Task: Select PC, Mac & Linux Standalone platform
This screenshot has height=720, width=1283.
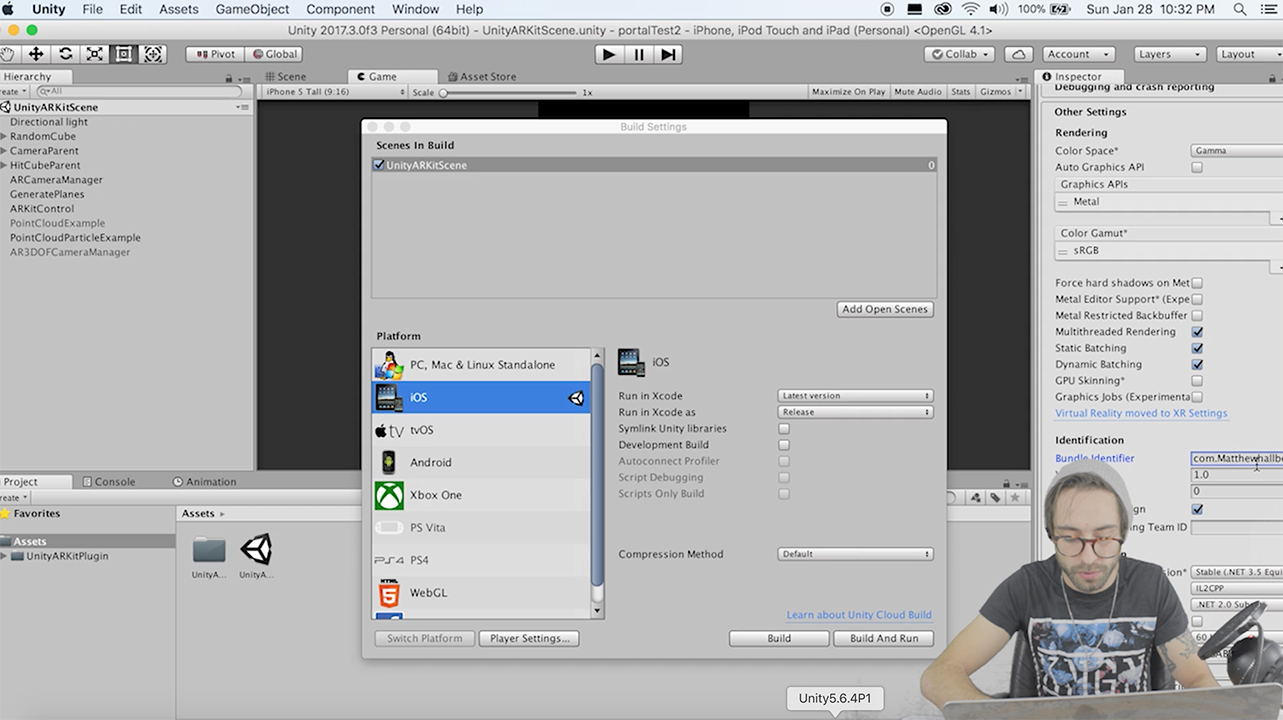Action: pyautogui.click(x=481, y=365)
